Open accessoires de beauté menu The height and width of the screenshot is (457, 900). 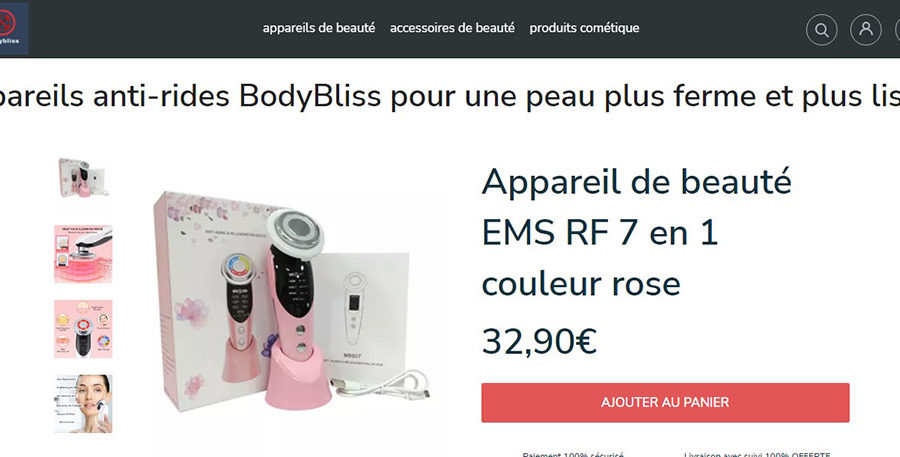[452, 28]
